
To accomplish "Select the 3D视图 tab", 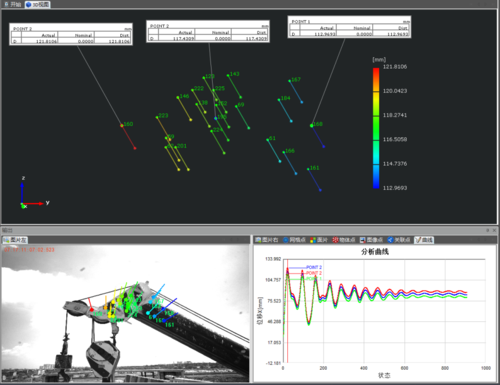I will 37,4.
